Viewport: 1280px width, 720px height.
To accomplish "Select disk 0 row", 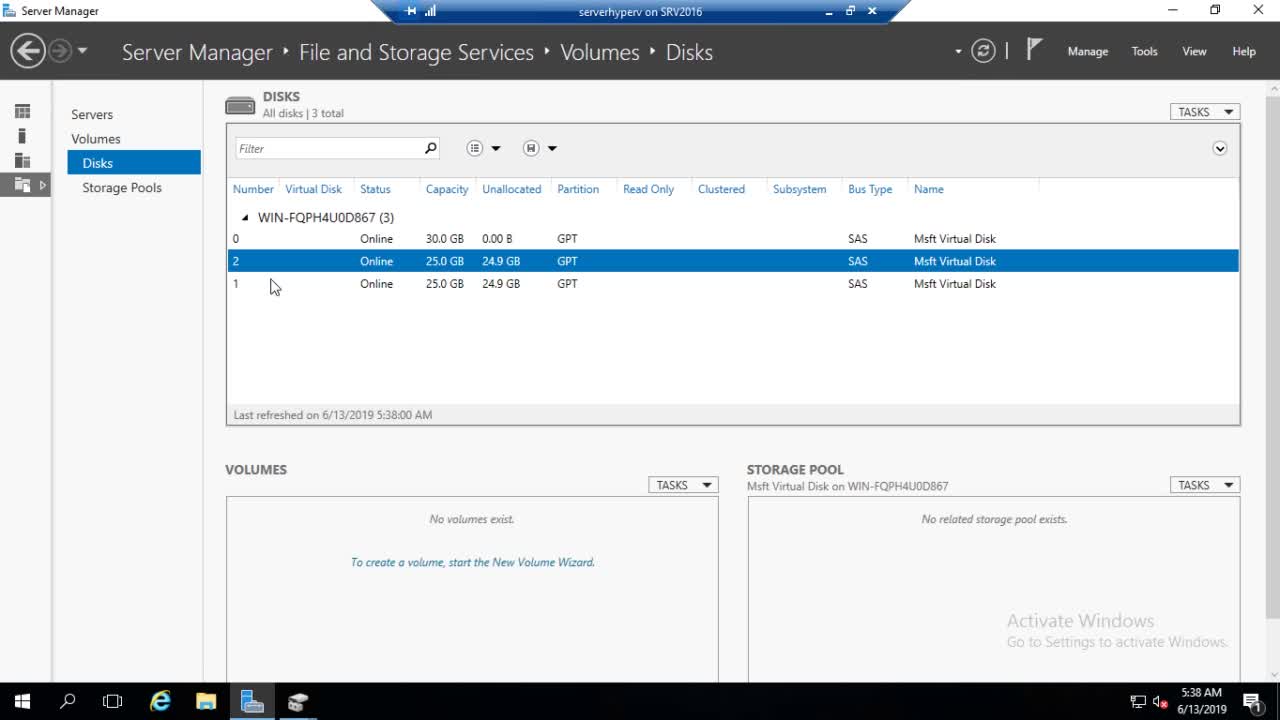I will click(x=733, y=239).
